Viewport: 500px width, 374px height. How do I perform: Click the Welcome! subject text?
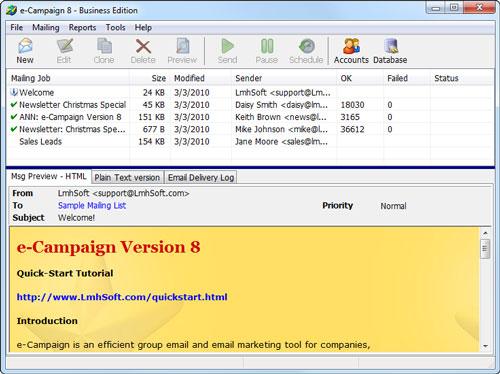(76, 218)
